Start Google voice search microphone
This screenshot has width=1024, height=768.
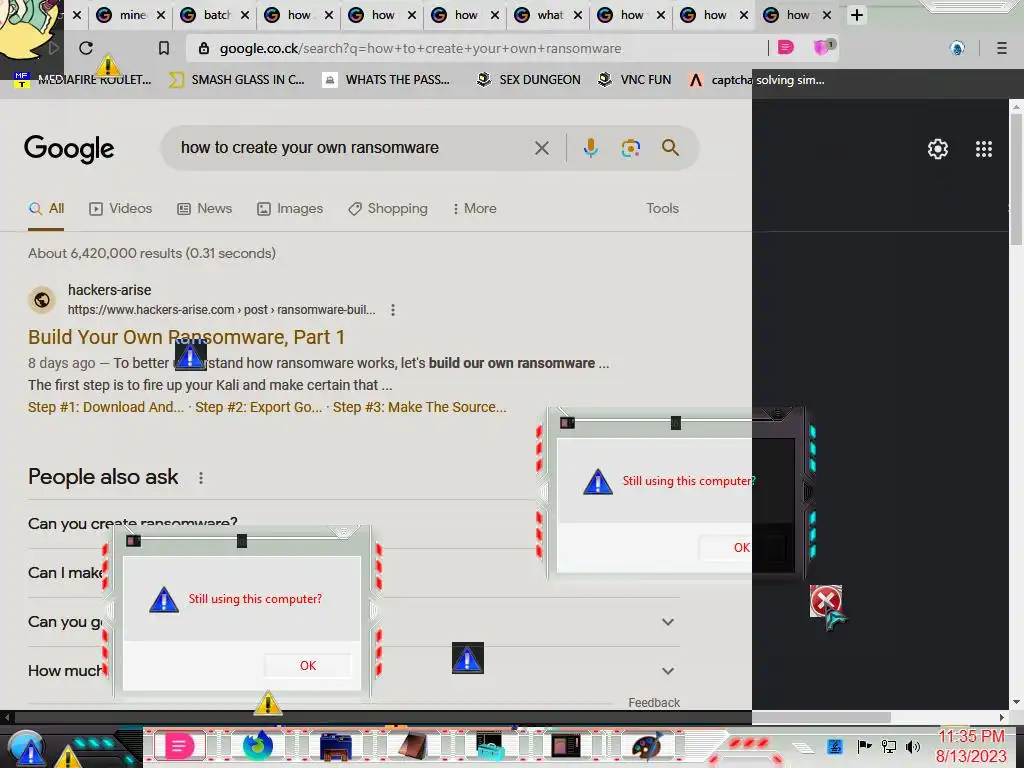tap(590, 148)
